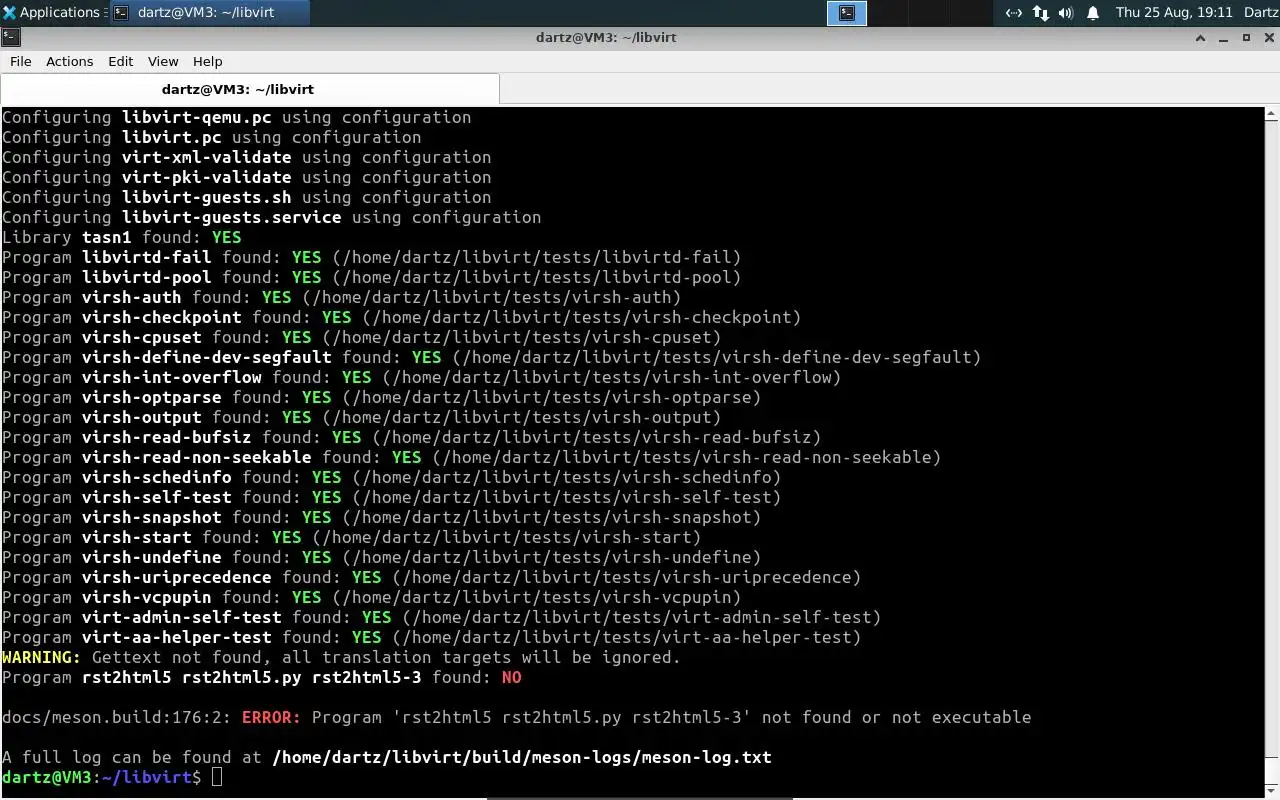Click the virsh-checkpoint program name

(x=161, y=317)
